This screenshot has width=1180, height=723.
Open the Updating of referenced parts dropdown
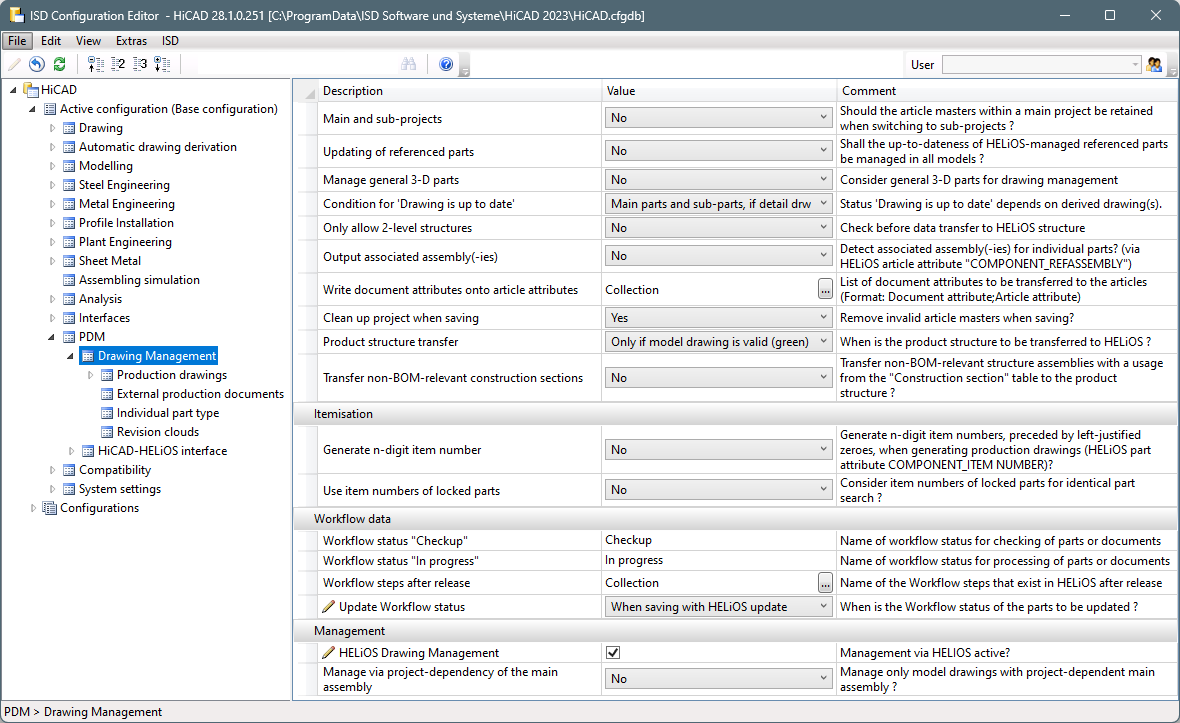click(x=719, y=150)
